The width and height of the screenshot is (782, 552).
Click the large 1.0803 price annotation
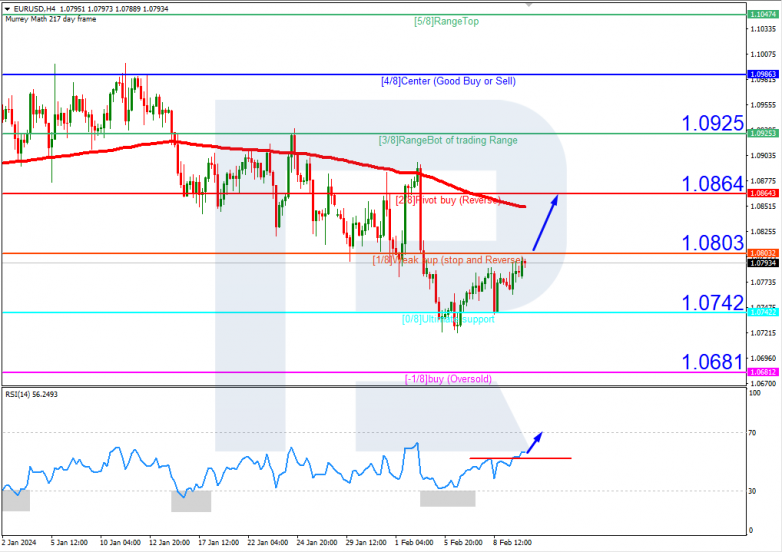[713, 243]
